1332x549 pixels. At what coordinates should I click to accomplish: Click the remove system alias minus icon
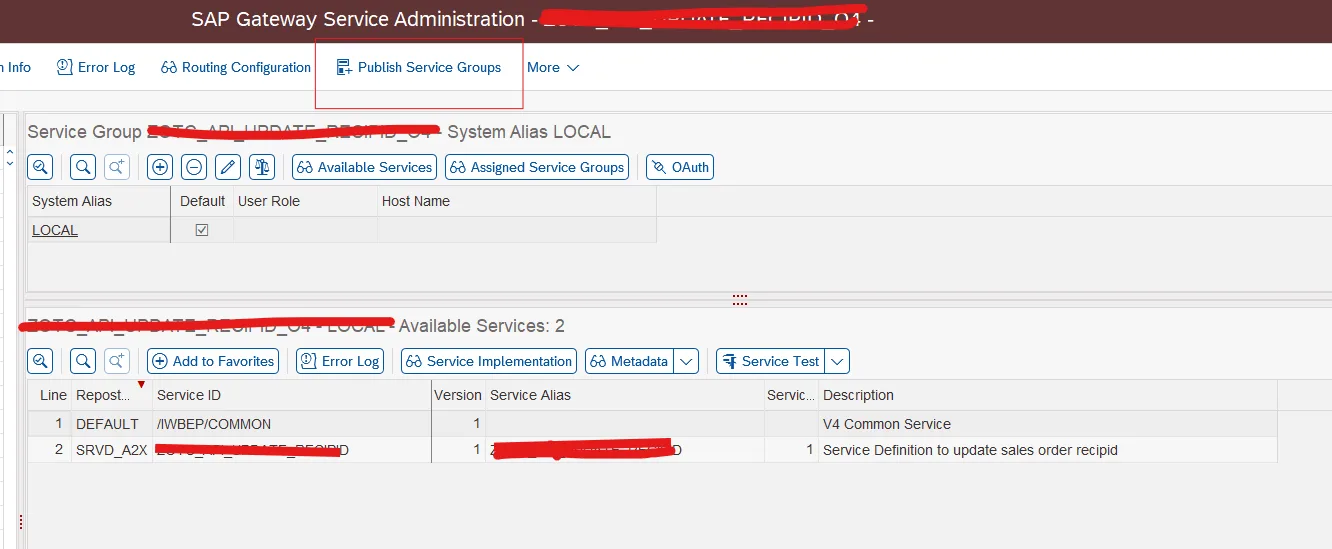click(194, 167)
